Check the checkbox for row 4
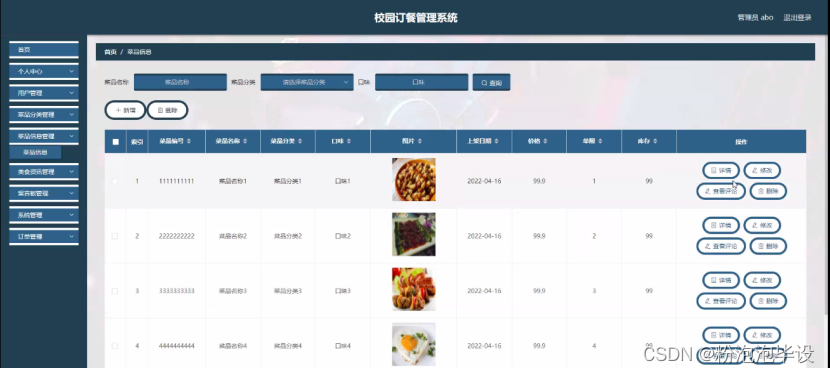This screenshot has width=830, height=373. tap(115, 346)
